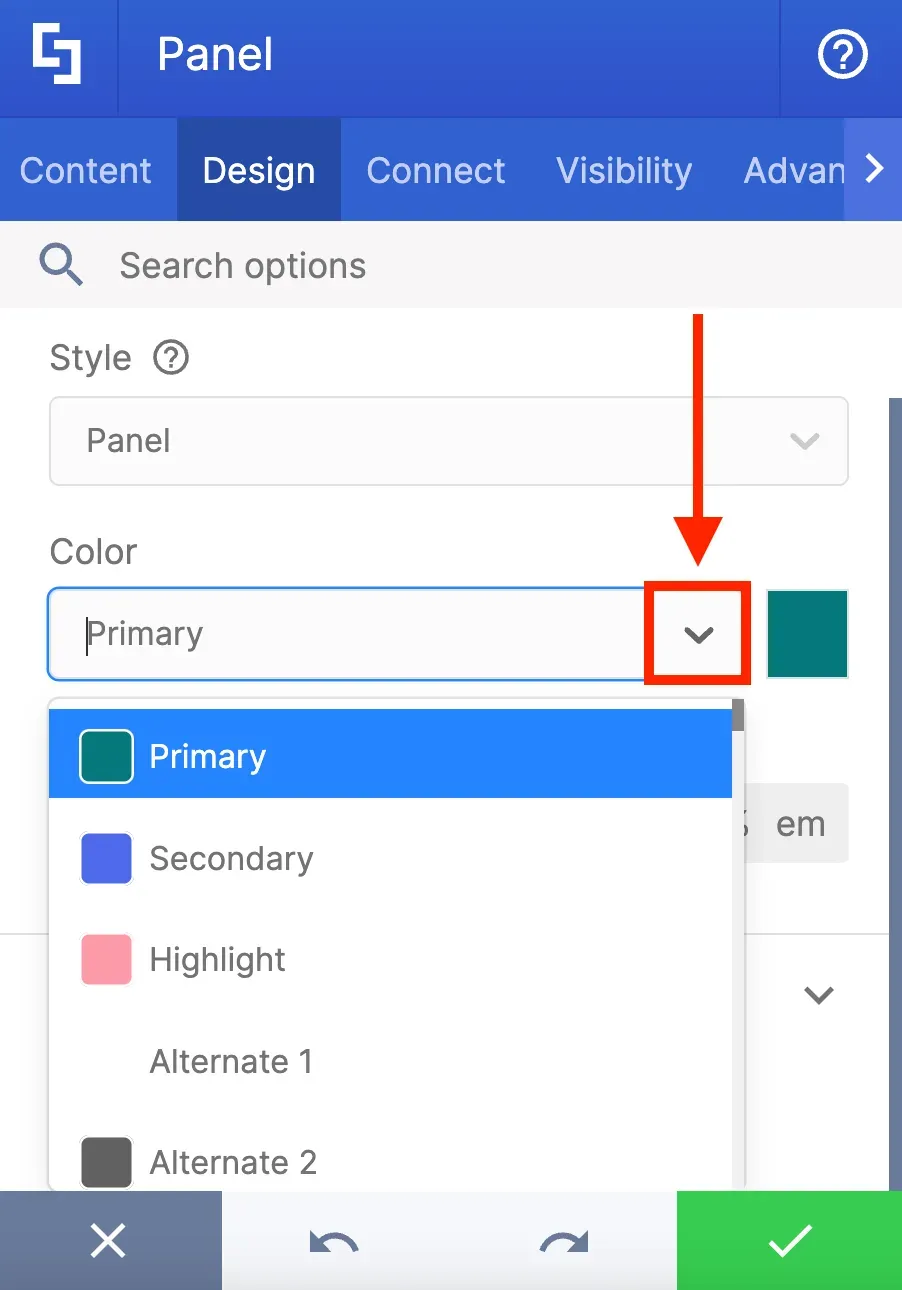Expand the collapsed section chevron
The height and width of the screenshot is (1290, 902).
pos(819,995)
